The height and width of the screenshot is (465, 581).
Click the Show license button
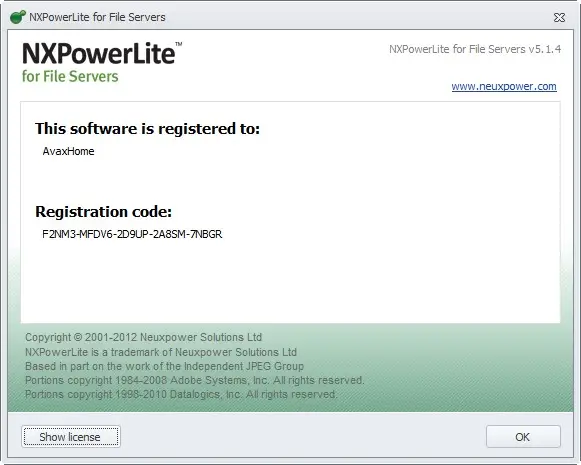tap(71, 436)
